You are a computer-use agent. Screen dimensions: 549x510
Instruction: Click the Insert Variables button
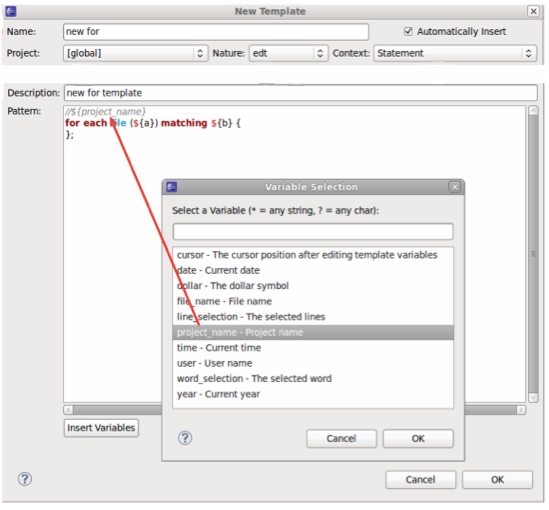(x=101, y=428)
